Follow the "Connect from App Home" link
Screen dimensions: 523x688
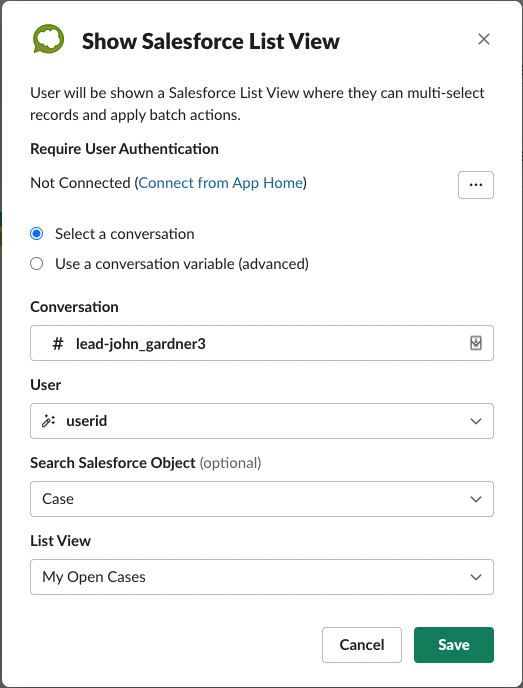tap(221, 183)
